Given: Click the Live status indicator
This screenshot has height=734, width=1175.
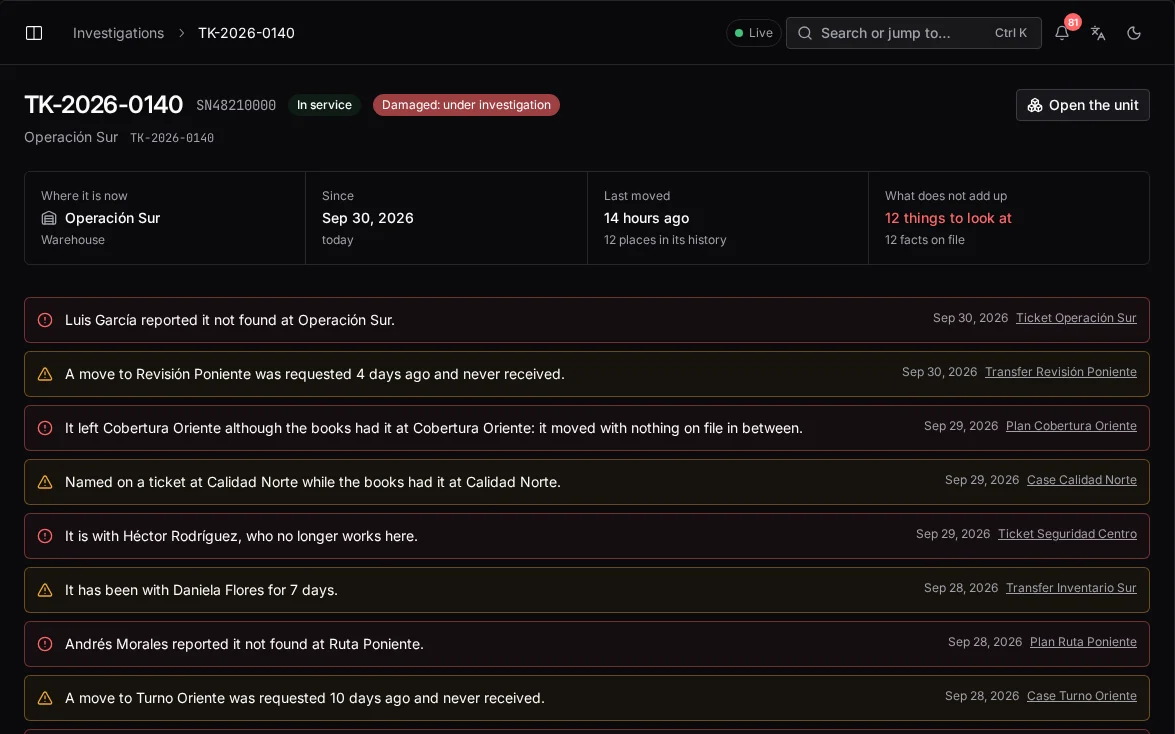Looking at the screenshot, I should (x=754, y=33).
